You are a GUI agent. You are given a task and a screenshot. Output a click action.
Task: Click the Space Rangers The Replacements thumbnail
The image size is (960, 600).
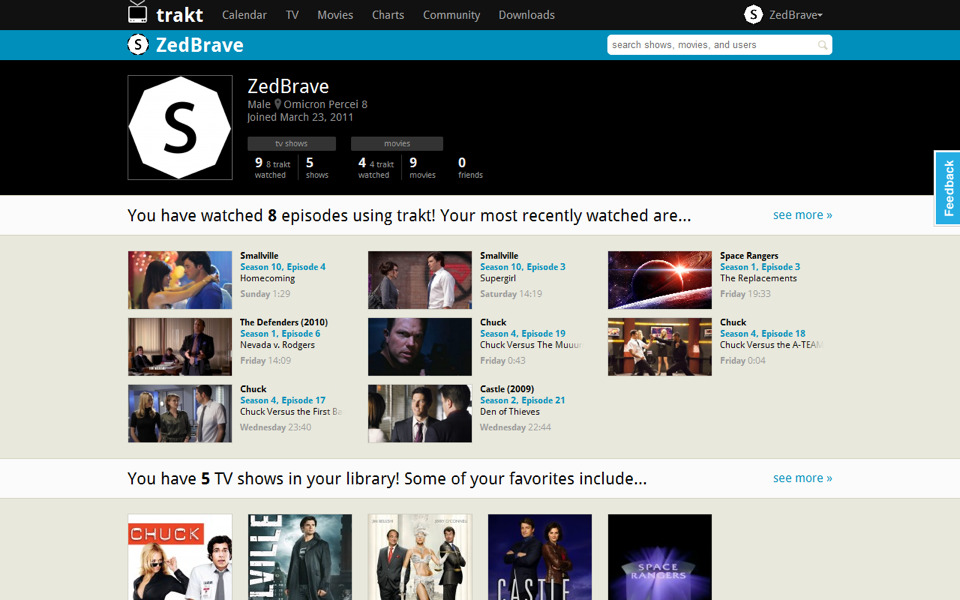pos(660,280)
